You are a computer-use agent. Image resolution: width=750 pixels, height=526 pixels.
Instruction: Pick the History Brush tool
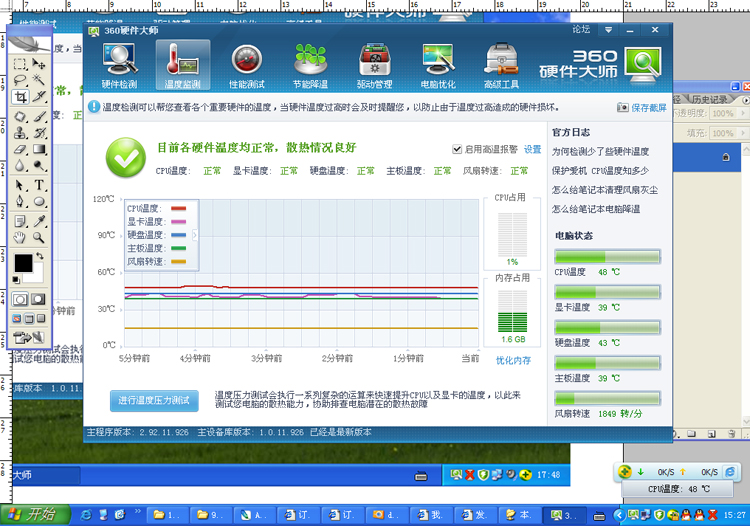coord(39,132)
